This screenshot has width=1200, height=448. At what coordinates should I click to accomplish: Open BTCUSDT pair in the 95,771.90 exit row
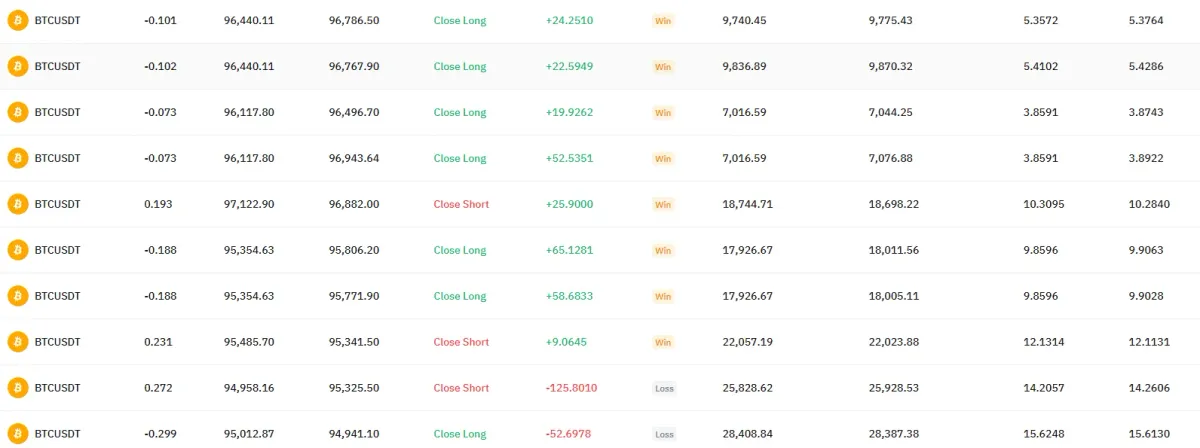point(57,296)
